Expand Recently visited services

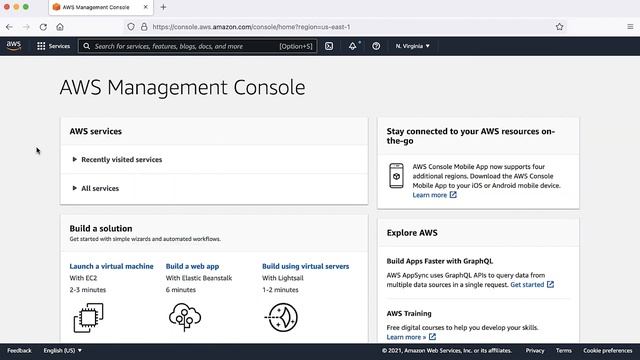(117, 160)
